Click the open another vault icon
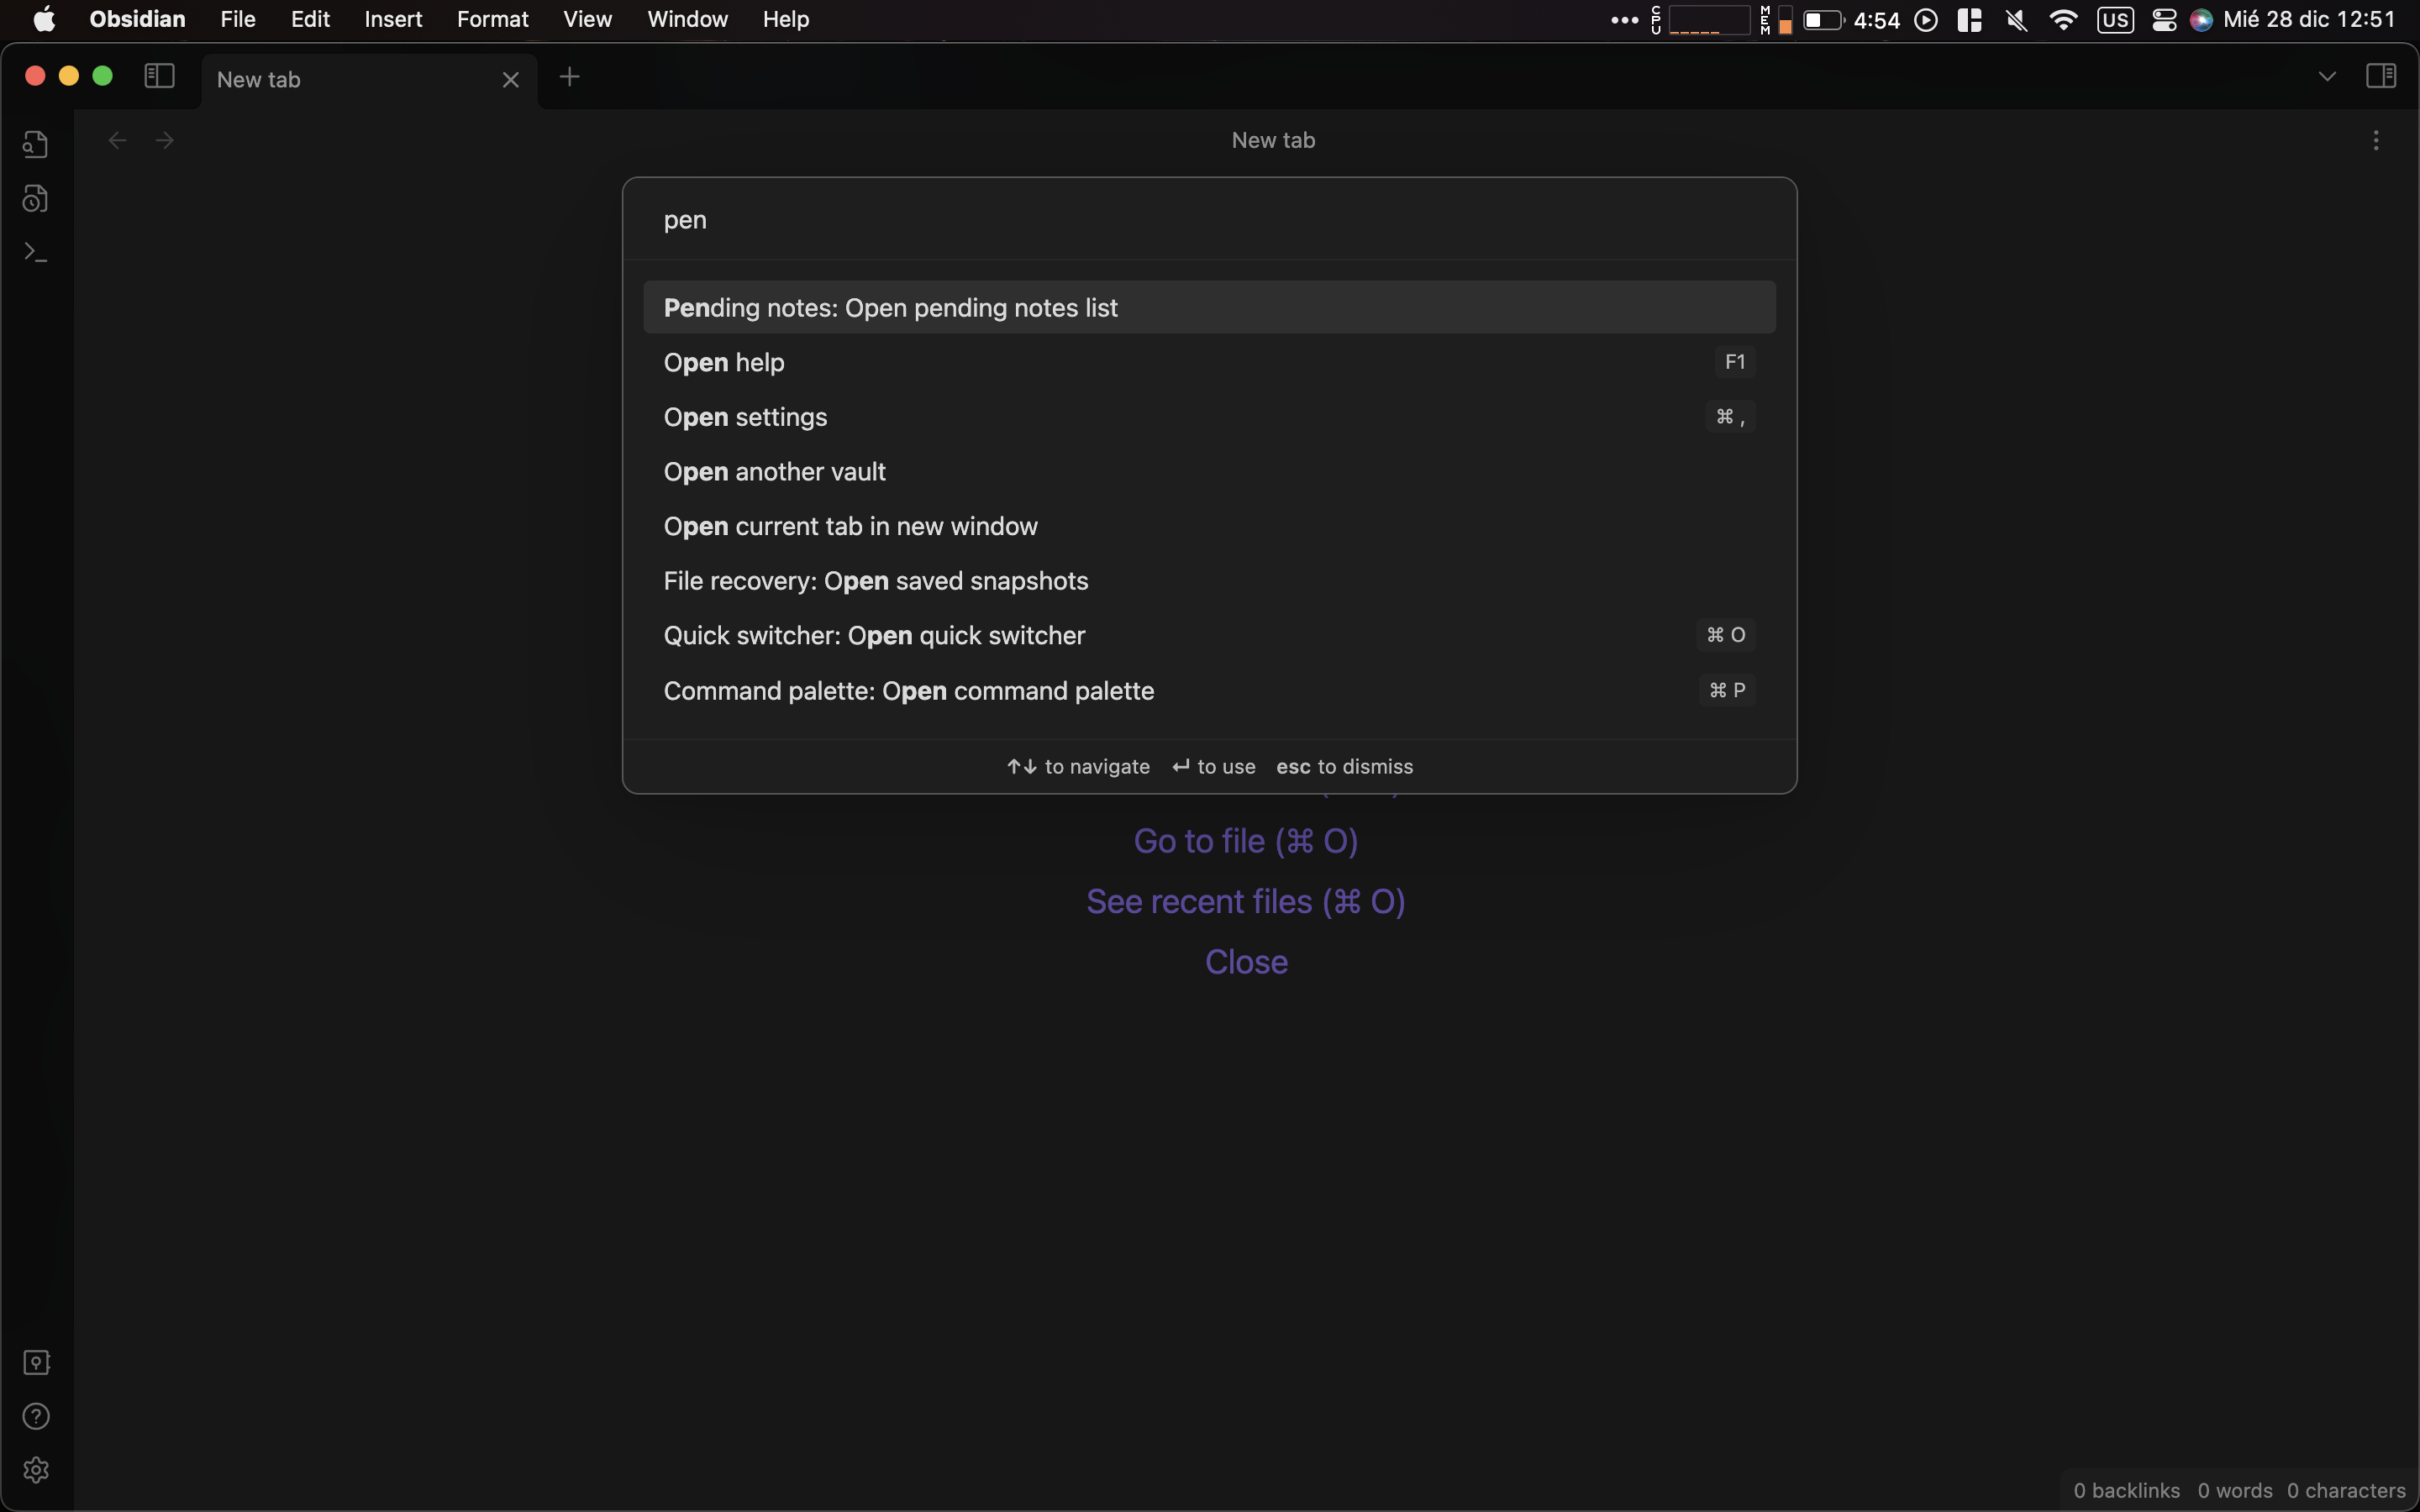Screen dimensions: 2420x1512 (x=36, y=1362)
